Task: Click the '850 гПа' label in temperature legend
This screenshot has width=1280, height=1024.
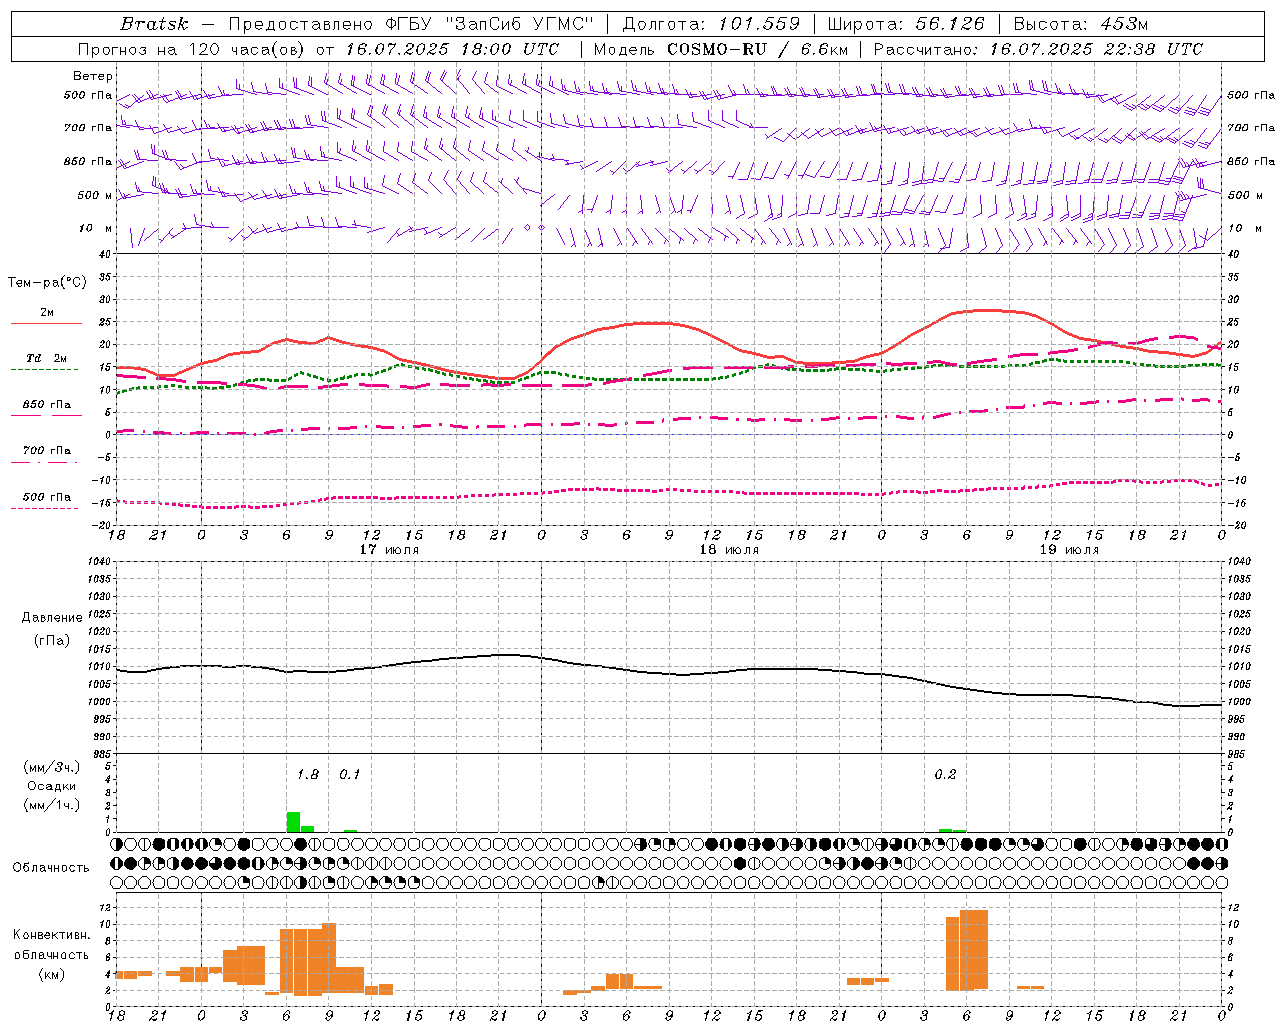Action: [46, 404]
